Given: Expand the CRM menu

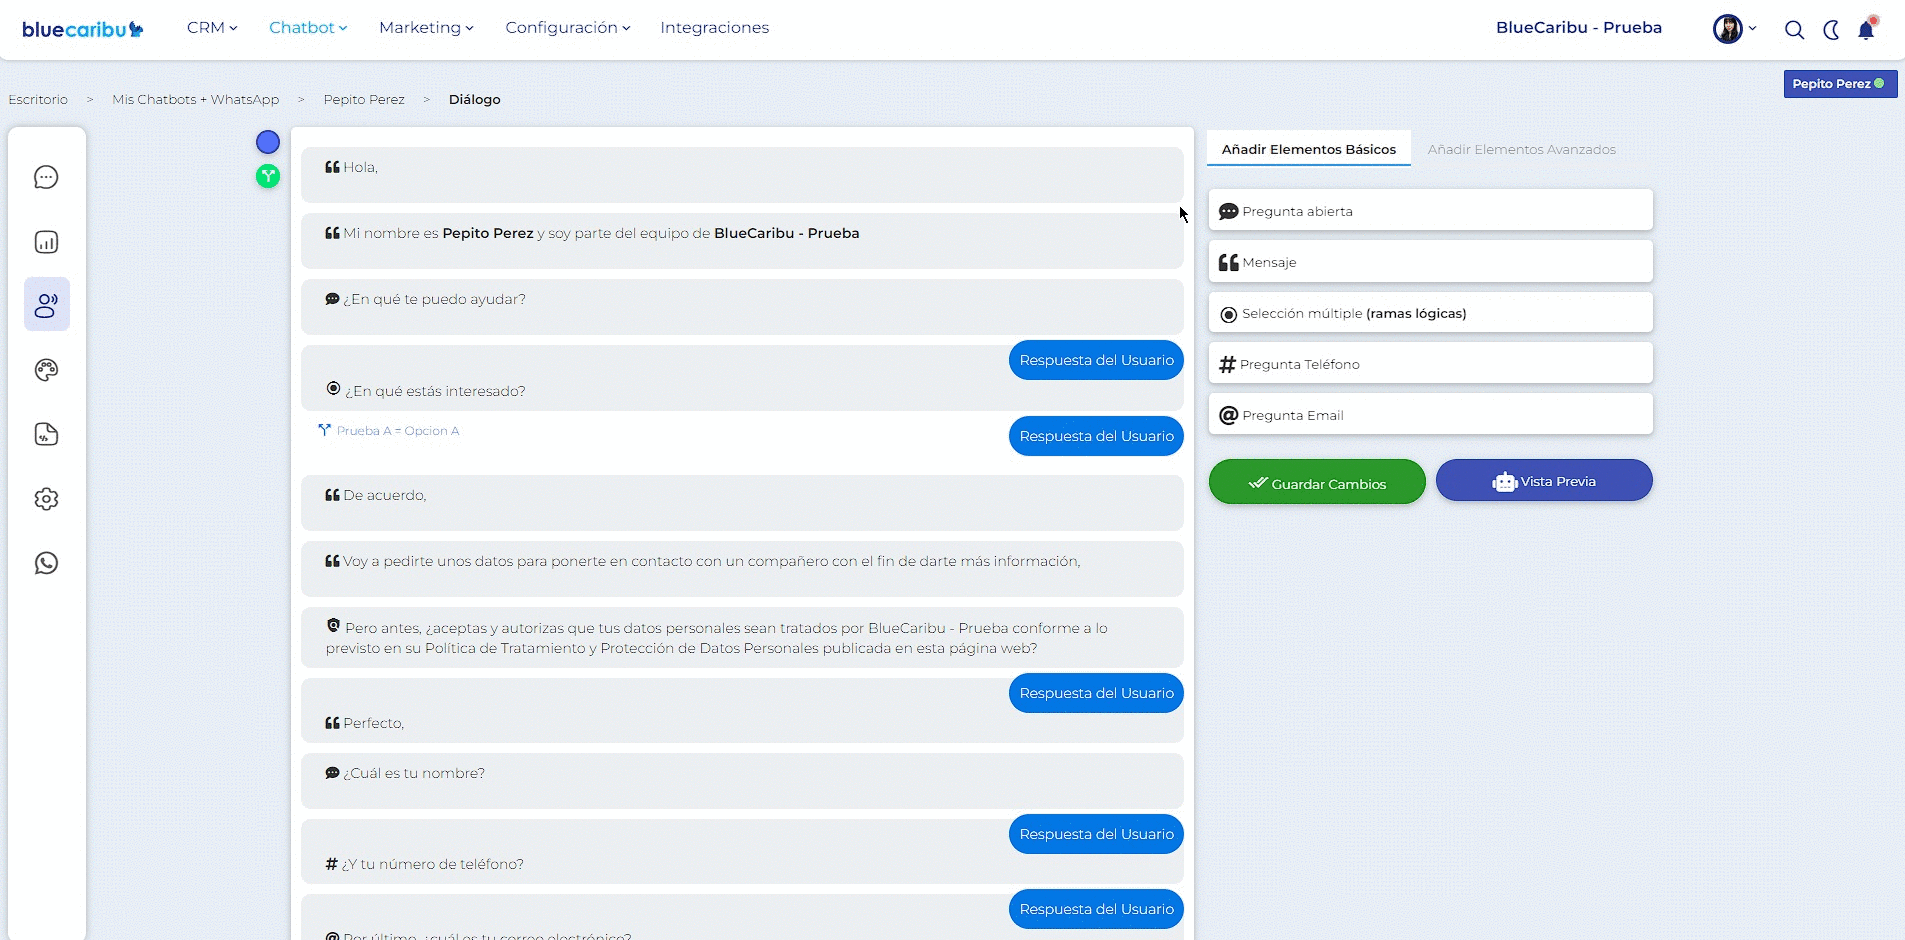Looking at the screenshot, I should 212,28.
